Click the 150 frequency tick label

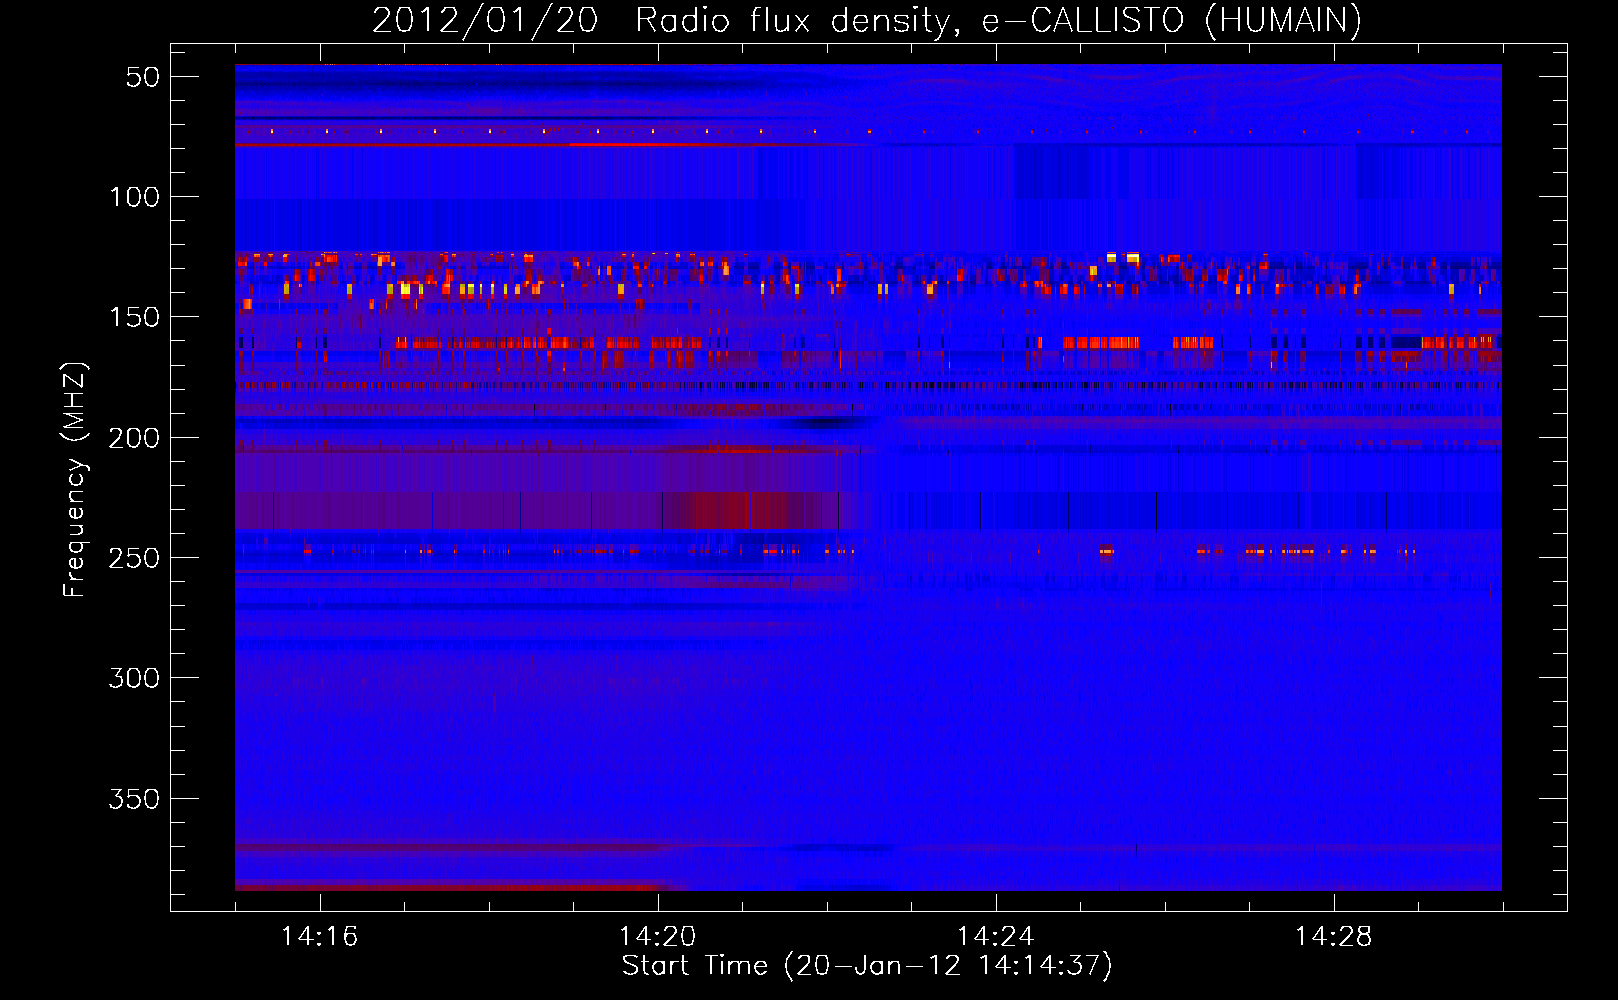tap(134, 317)
